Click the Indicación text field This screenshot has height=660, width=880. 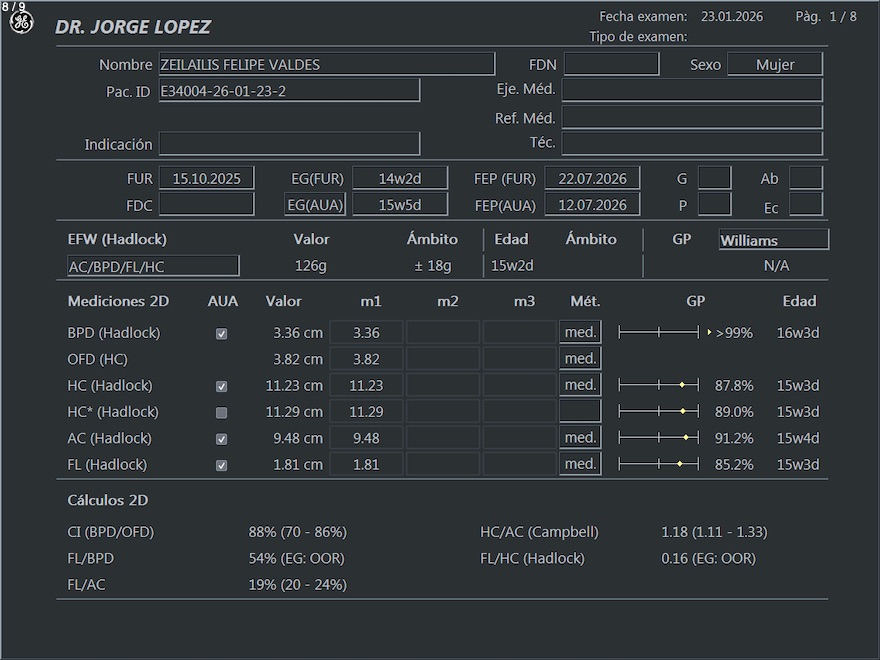click(x=289, y=144)
